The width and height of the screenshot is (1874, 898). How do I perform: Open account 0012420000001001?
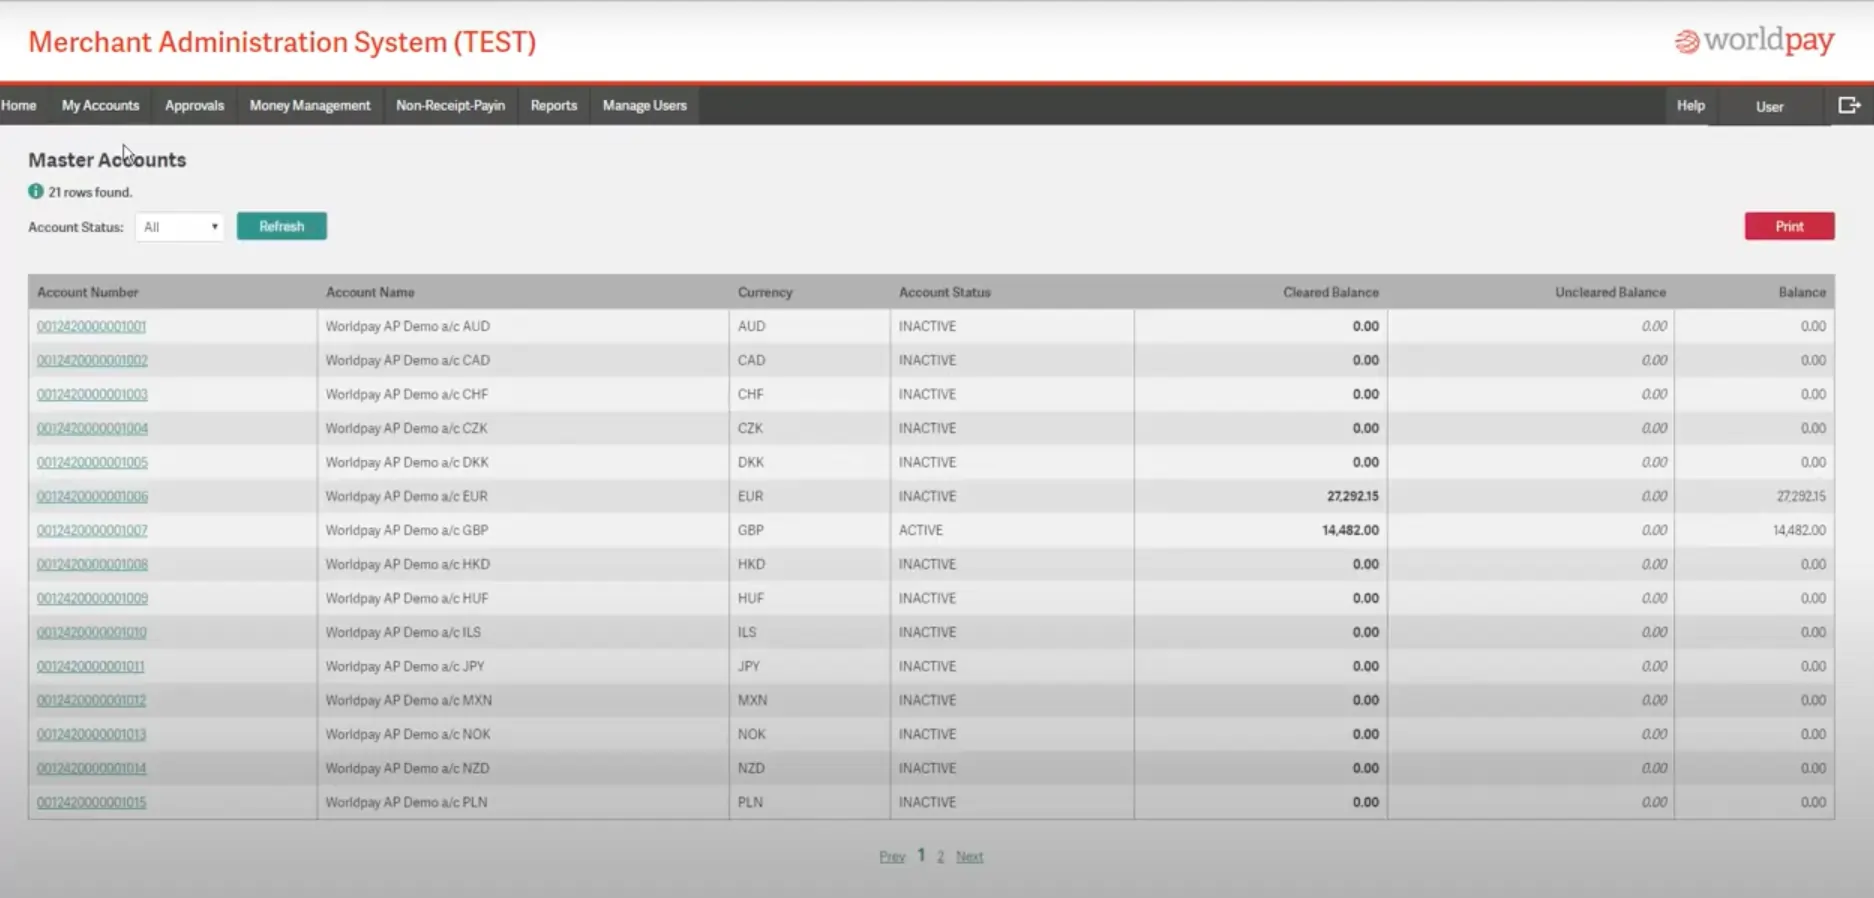pyautogui.click(x=91, y=326)
